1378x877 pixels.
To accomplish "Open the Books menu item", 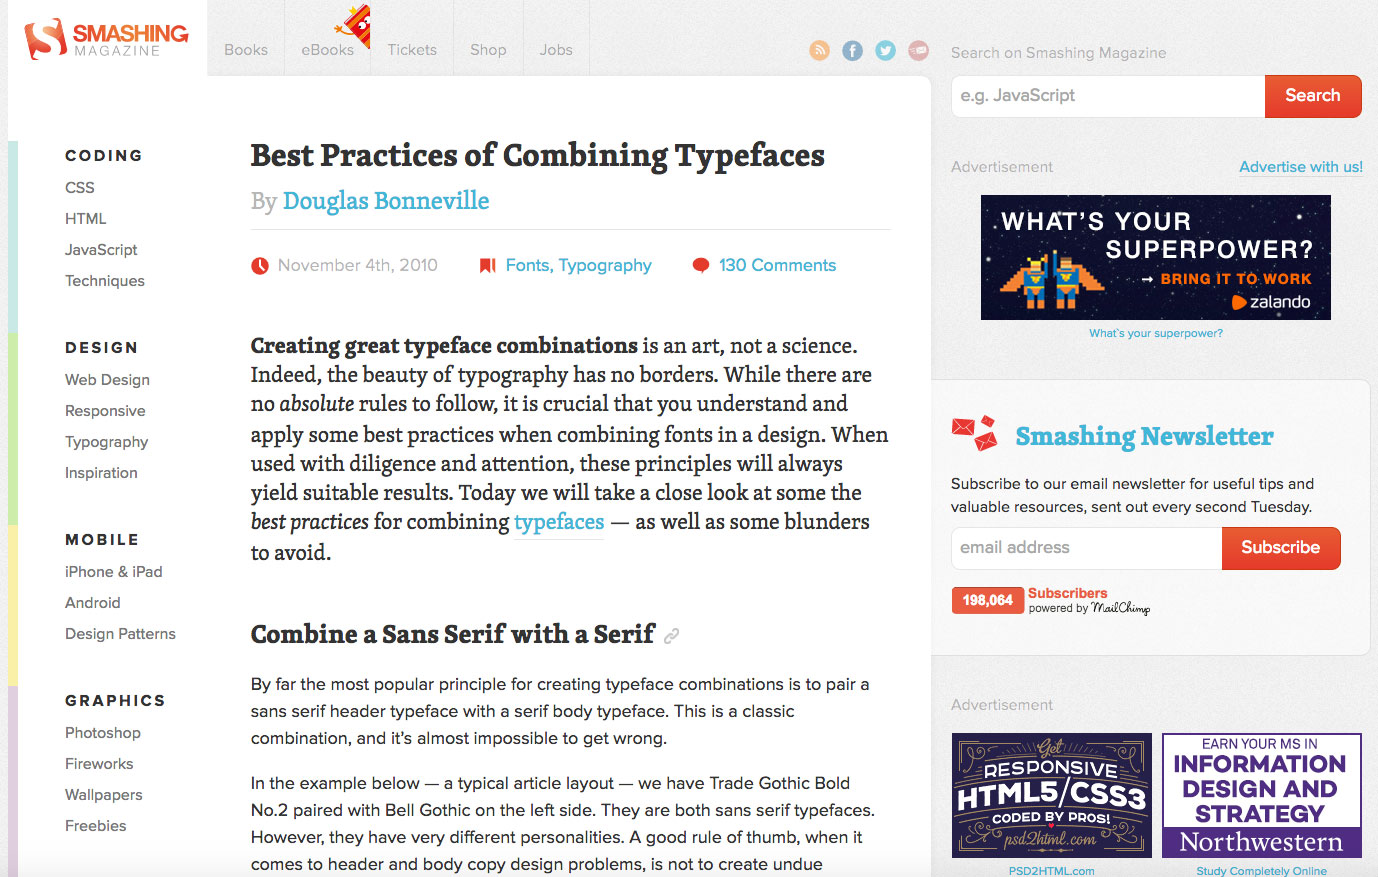I will pyautogui.click(x=246, y=50).
